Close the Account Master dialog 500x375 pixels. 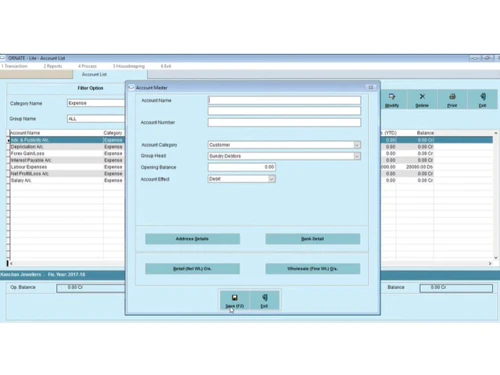tap(371, 87)
